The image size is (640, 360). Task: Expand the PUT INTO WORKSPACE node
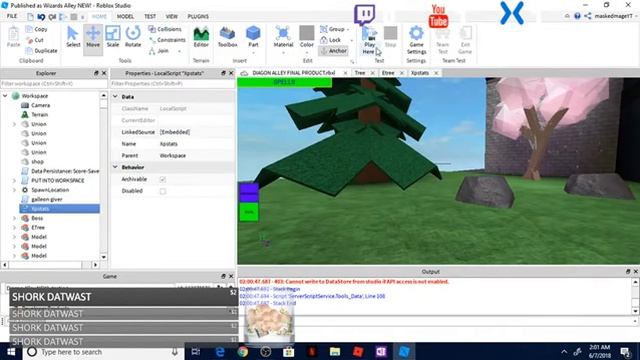click(x=15, y=180)
